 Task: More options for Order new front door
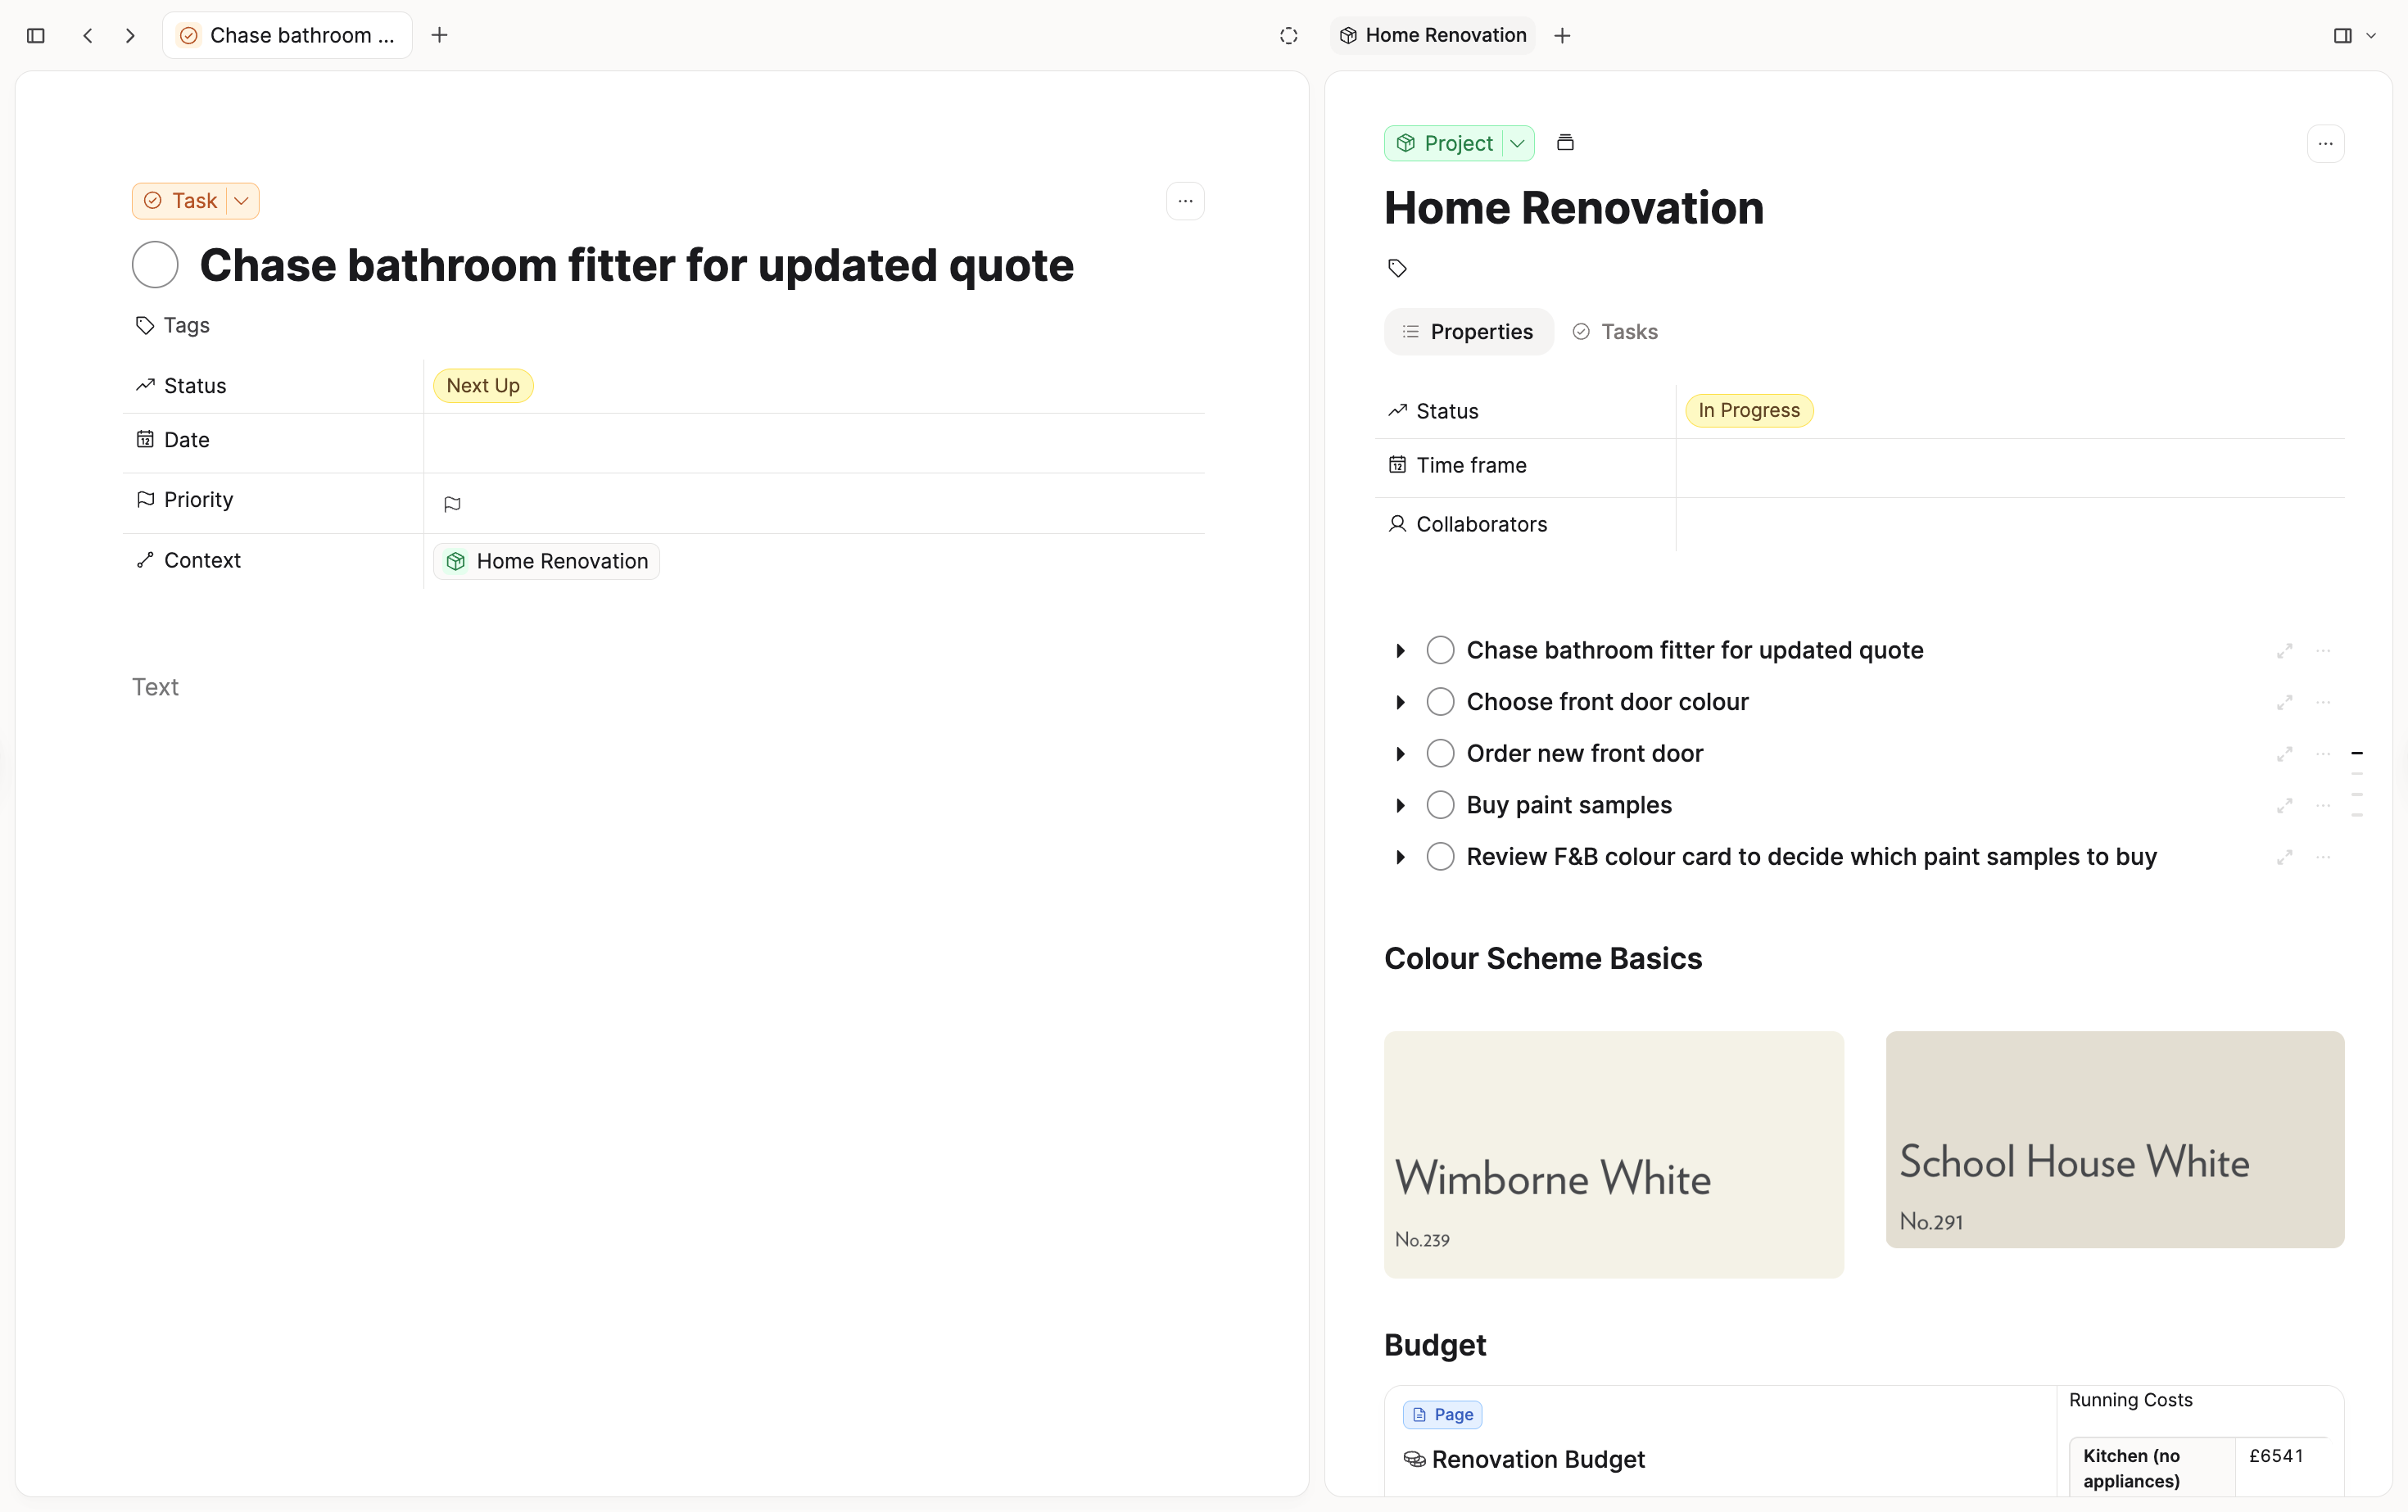point(2323,754)
